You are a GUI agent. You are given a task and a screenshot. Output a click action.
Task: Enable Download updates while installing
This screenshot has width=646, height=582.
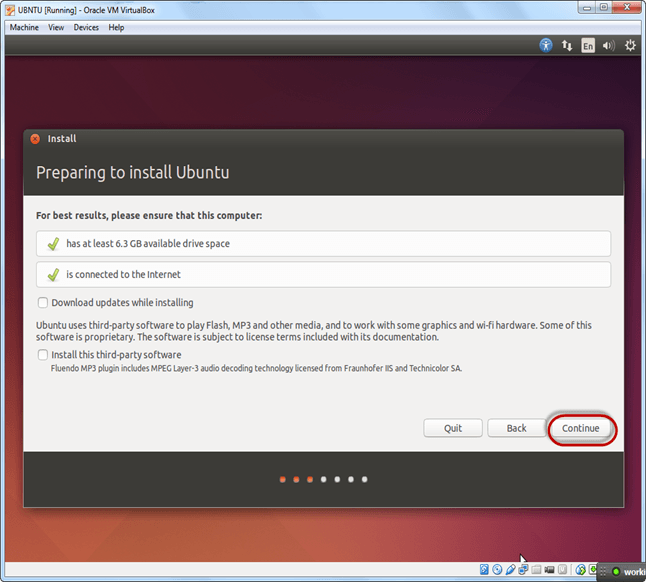click(x=43, y=302)
